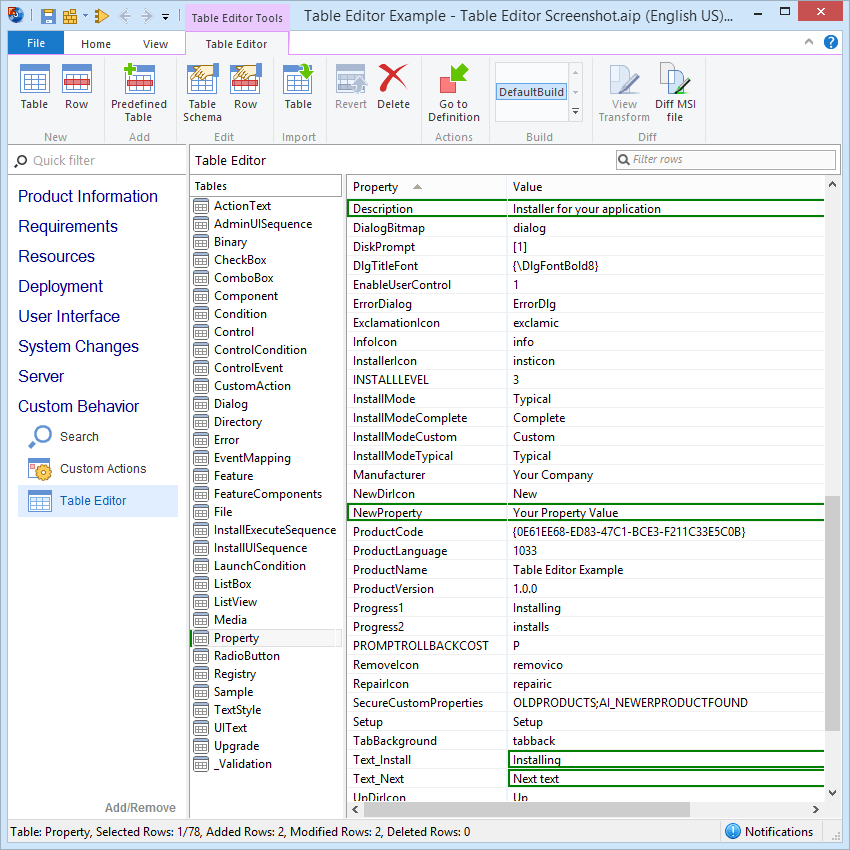Add a Predefined Table
Screen dimensions: 850x850
pyautogui.click(x=139, y=93)
